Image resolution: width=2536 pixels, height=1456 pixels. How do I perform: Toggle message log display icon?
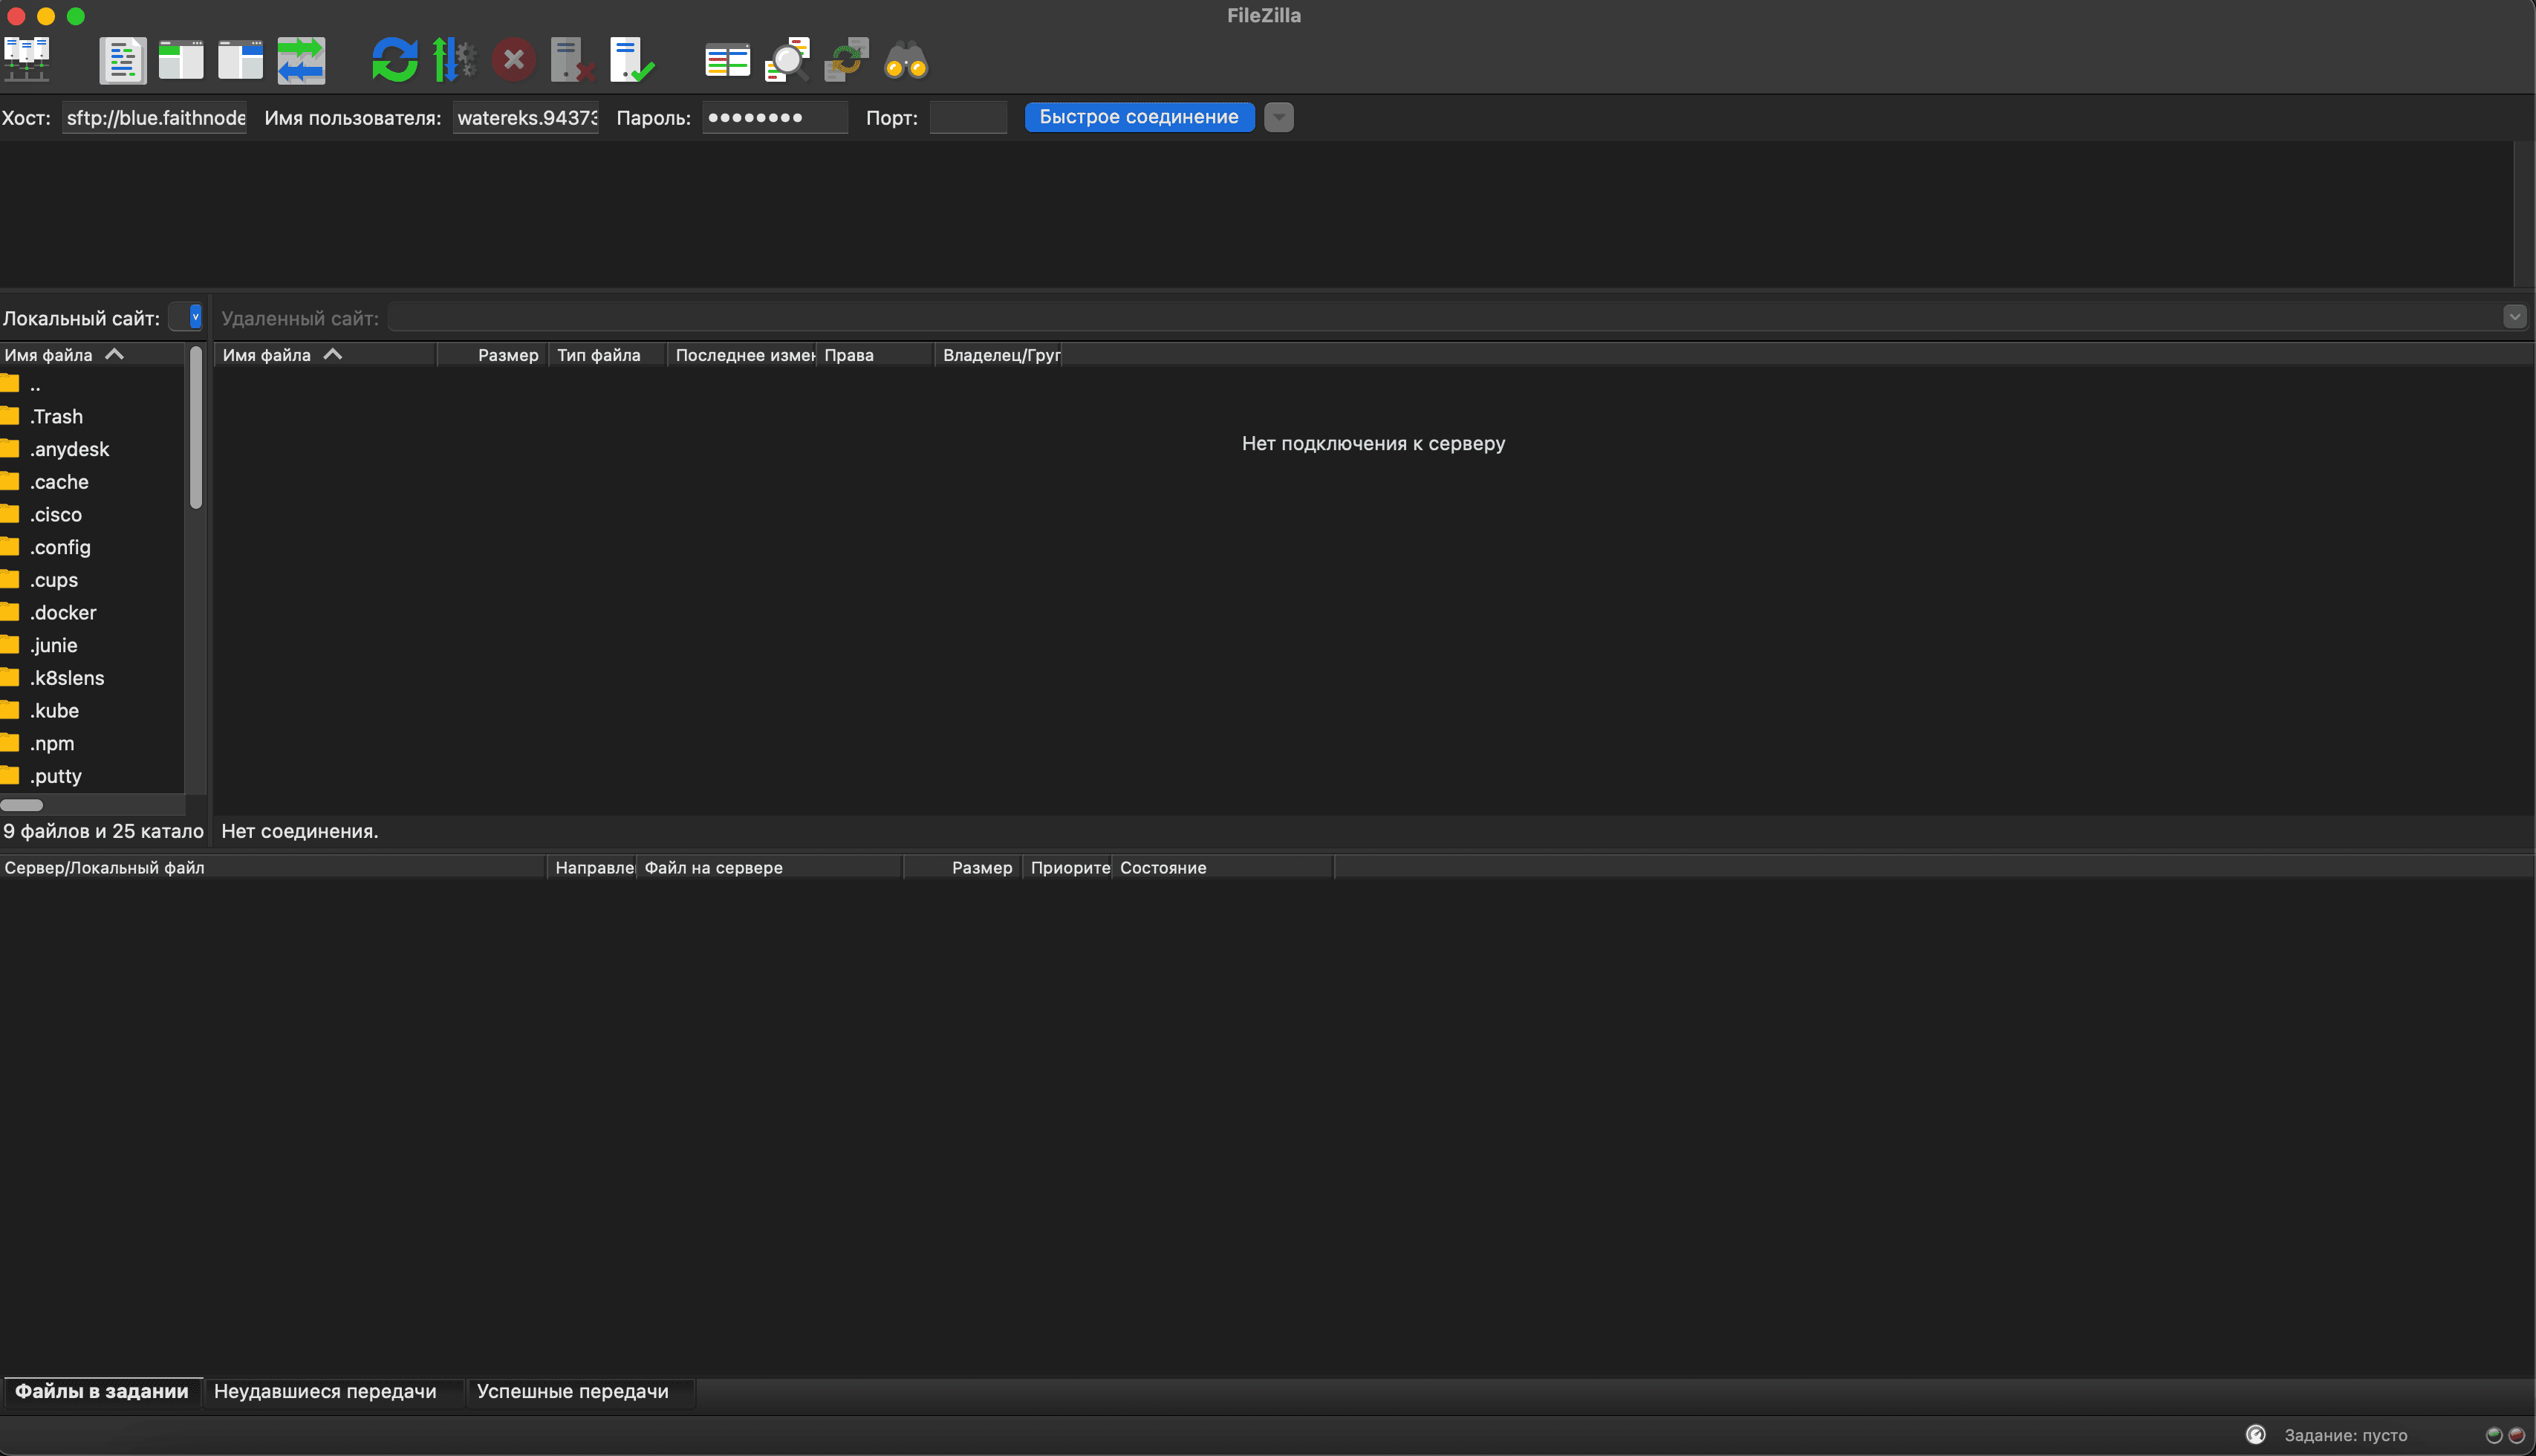pos(122,60)
